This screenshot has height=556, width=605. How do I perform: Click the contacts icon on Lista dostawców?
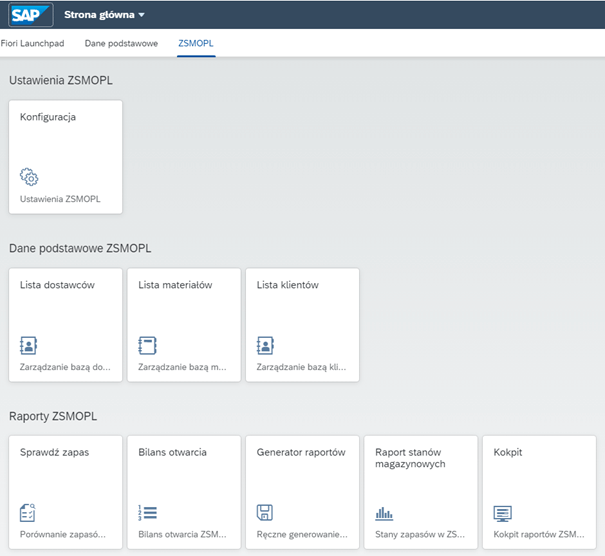(x=28, y=345)
